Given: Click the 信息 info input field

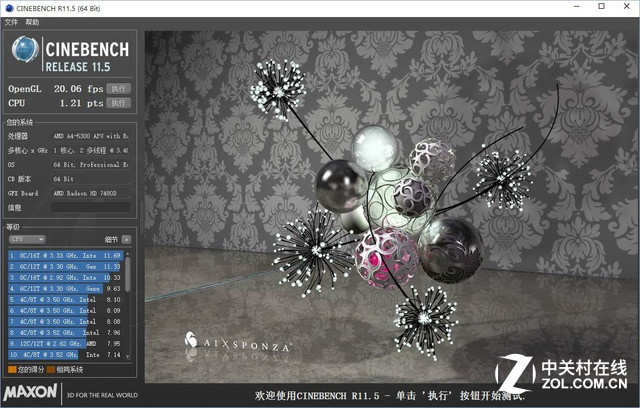Looking at the screenshot, I should (90, 208).
